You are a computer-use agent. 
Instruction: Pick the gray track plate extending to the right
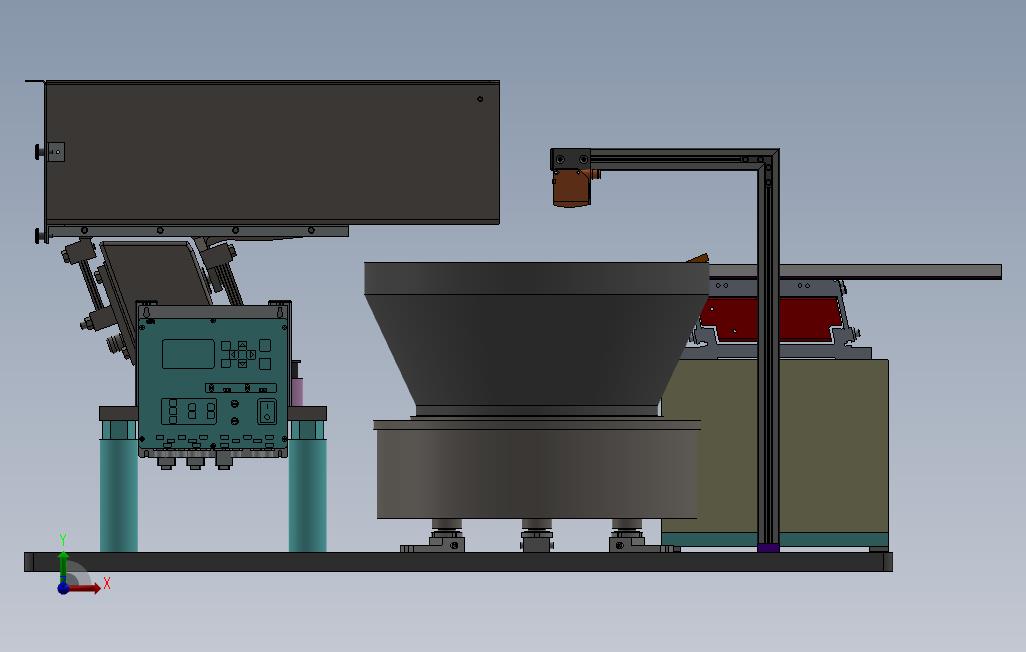click(854, 272)
